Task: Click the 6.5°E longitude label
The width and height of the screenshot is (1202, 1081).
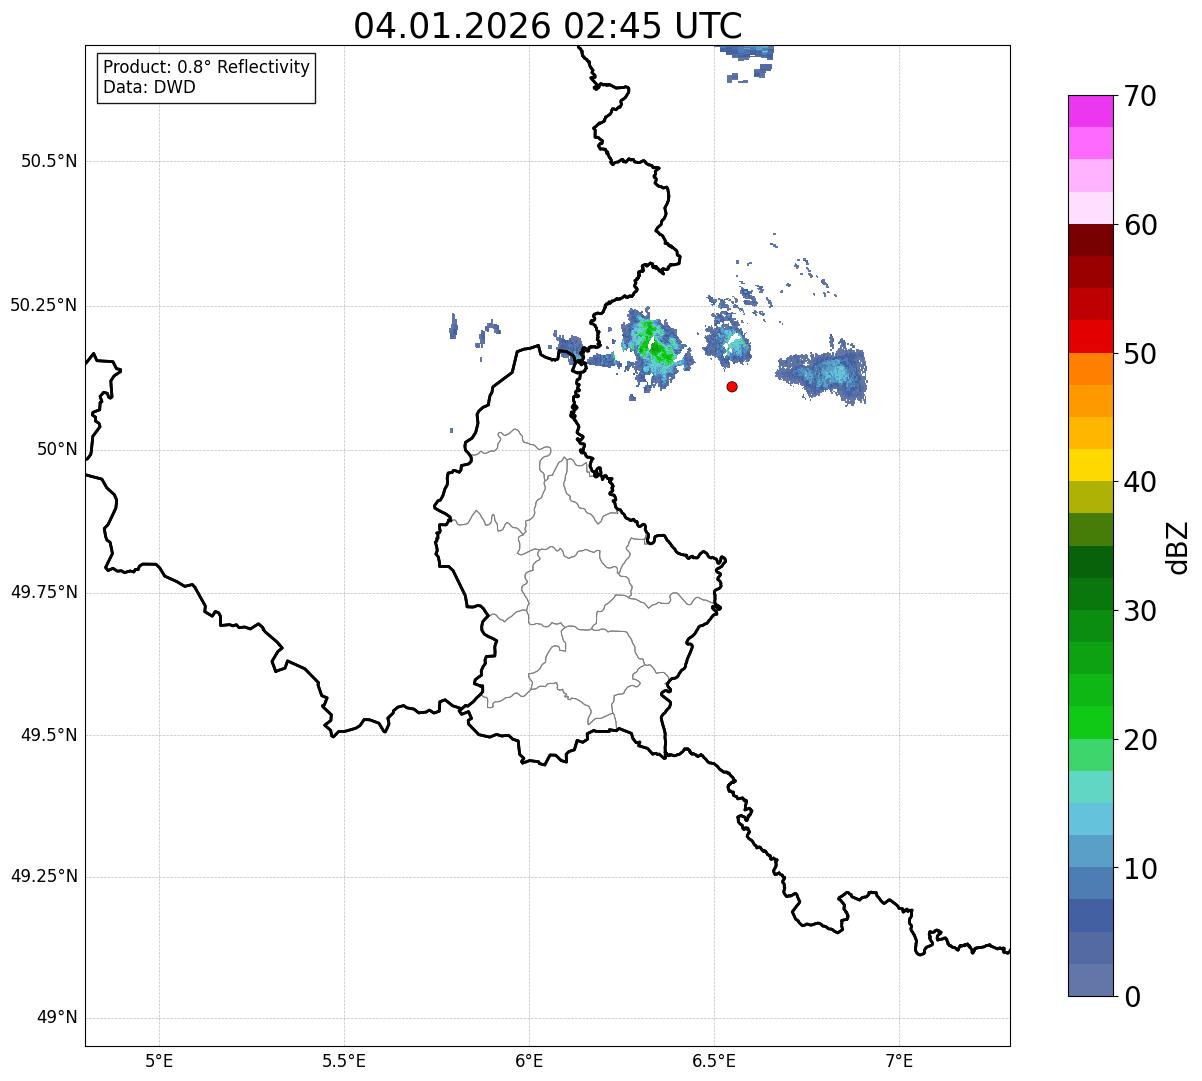Action: pos(714,1061)
